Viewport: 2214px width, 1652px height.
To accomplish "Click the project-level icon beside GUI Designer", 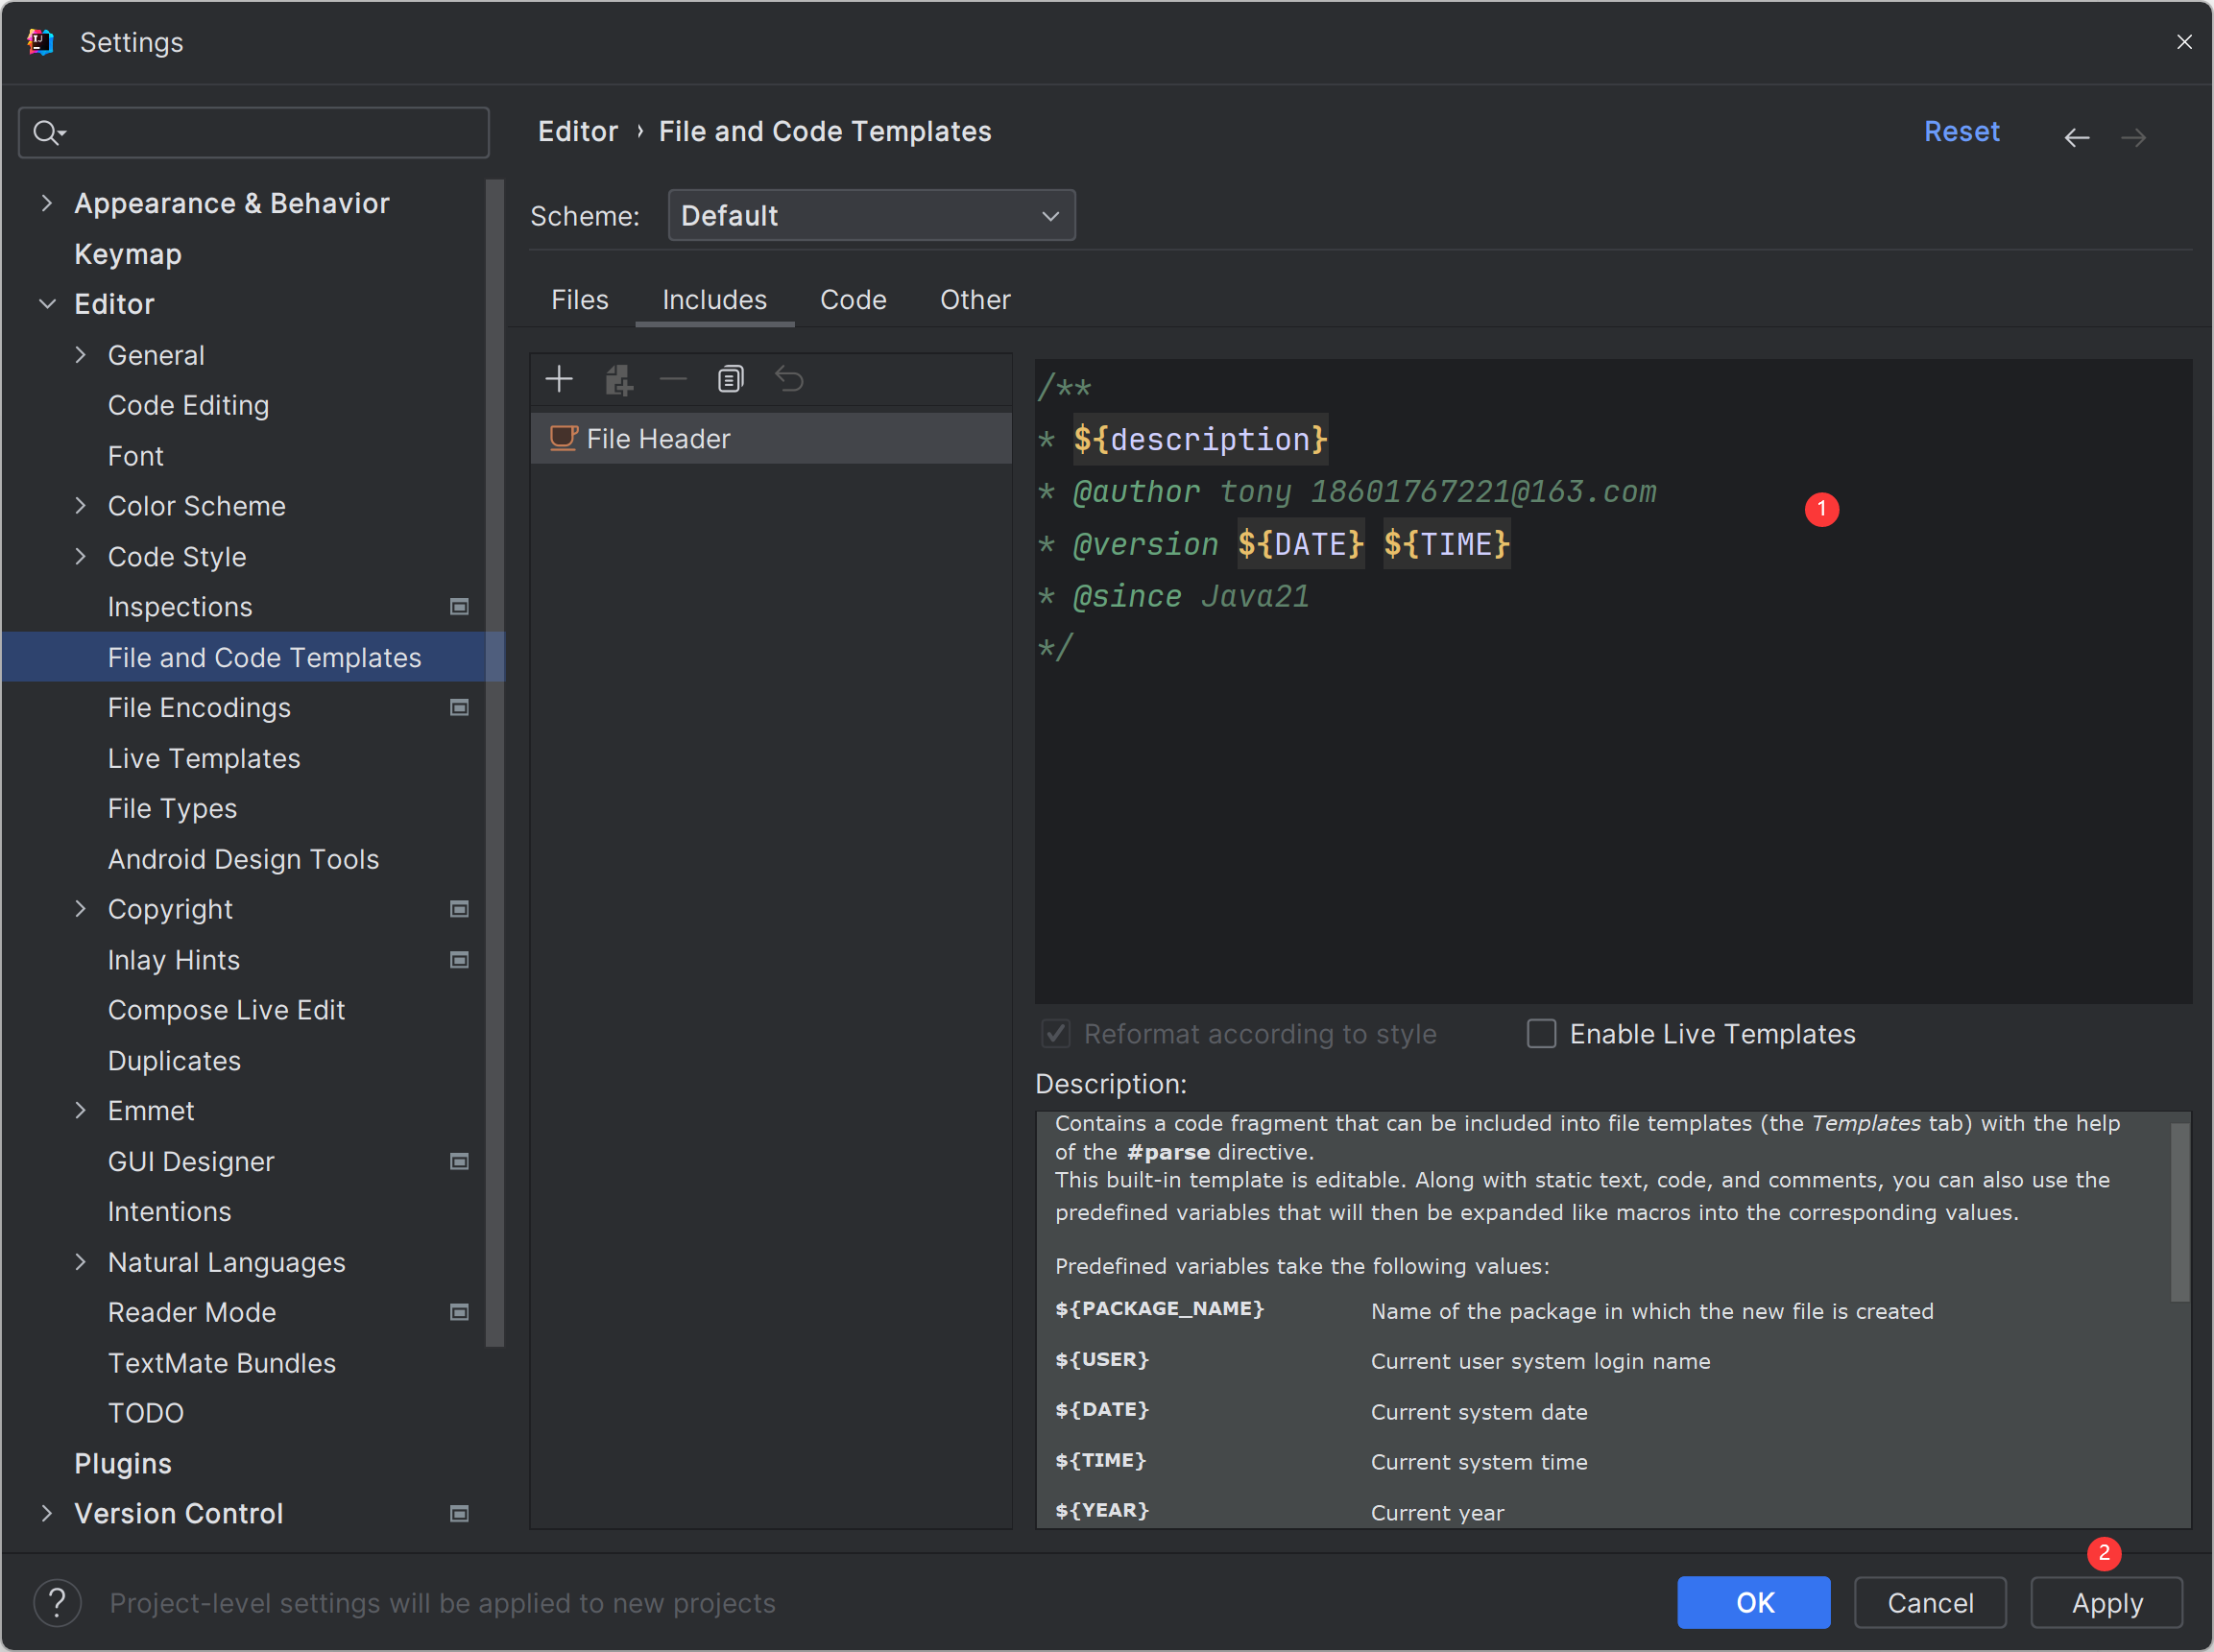I will pyautogui.click(x=459, y=1161).
